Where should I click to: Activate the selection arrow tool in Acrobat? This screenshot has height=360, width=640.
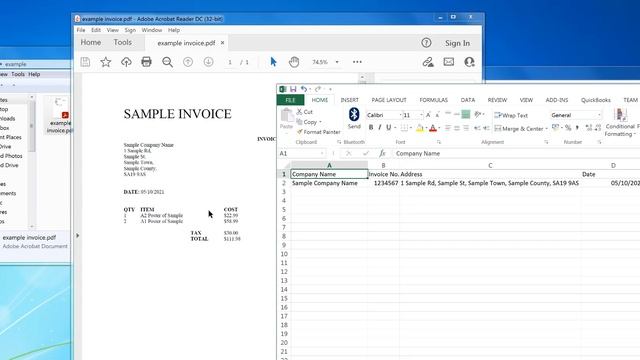click(273, 62)
